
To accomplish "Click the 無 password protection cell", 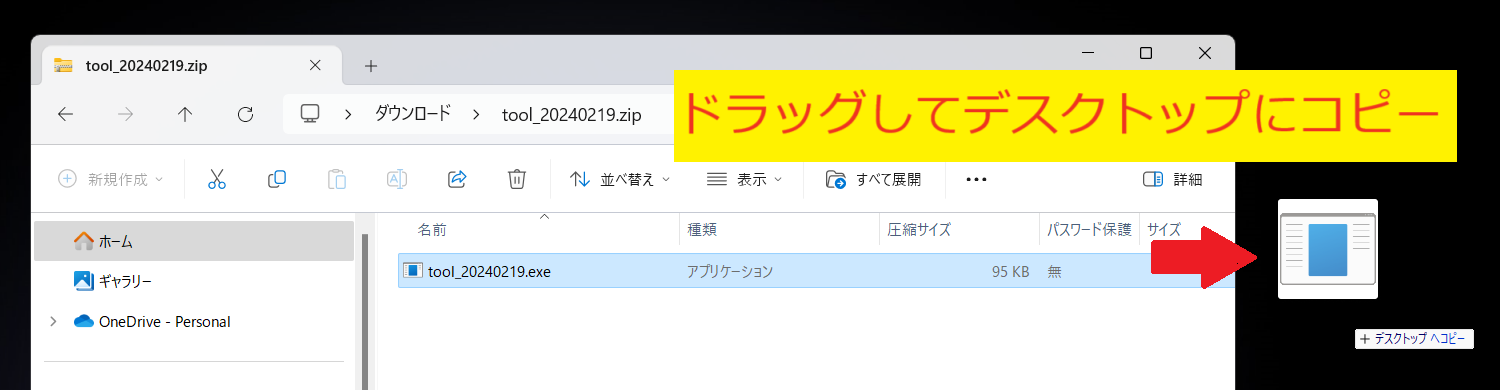I will 1054,271.
